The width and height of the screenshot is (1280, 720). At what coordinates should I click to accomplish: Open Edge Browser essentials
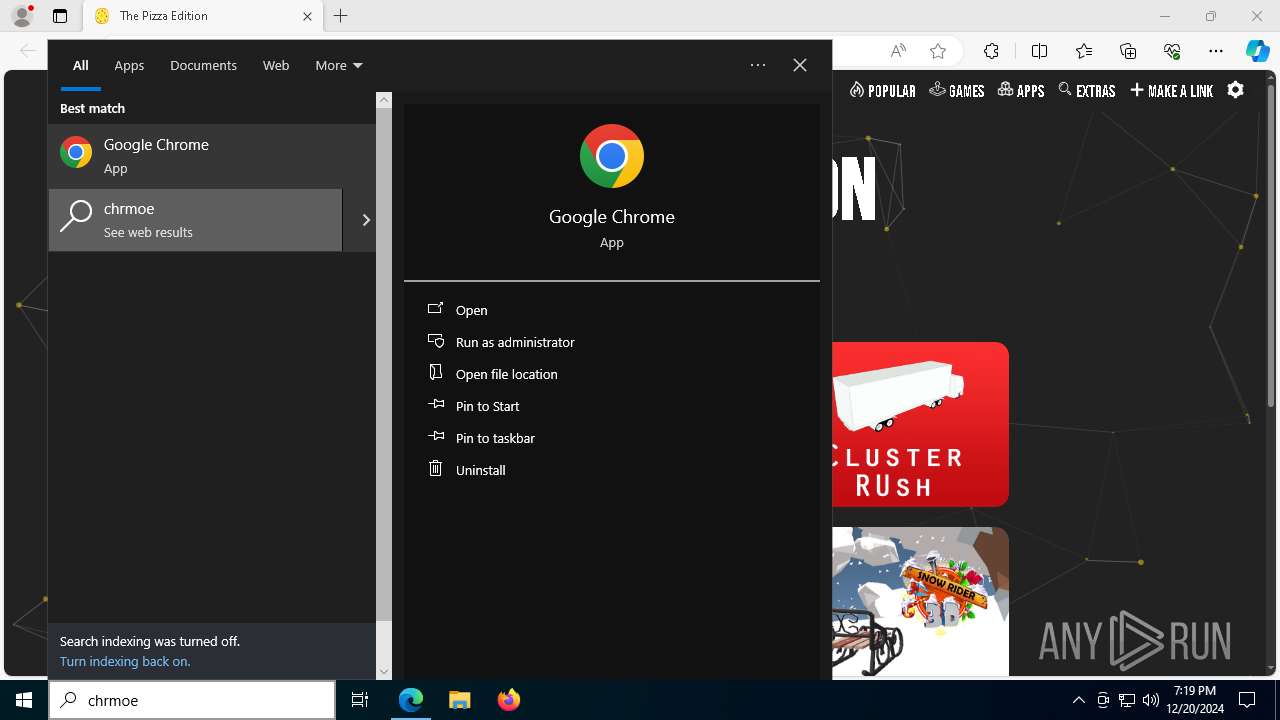click(1172, 51)
